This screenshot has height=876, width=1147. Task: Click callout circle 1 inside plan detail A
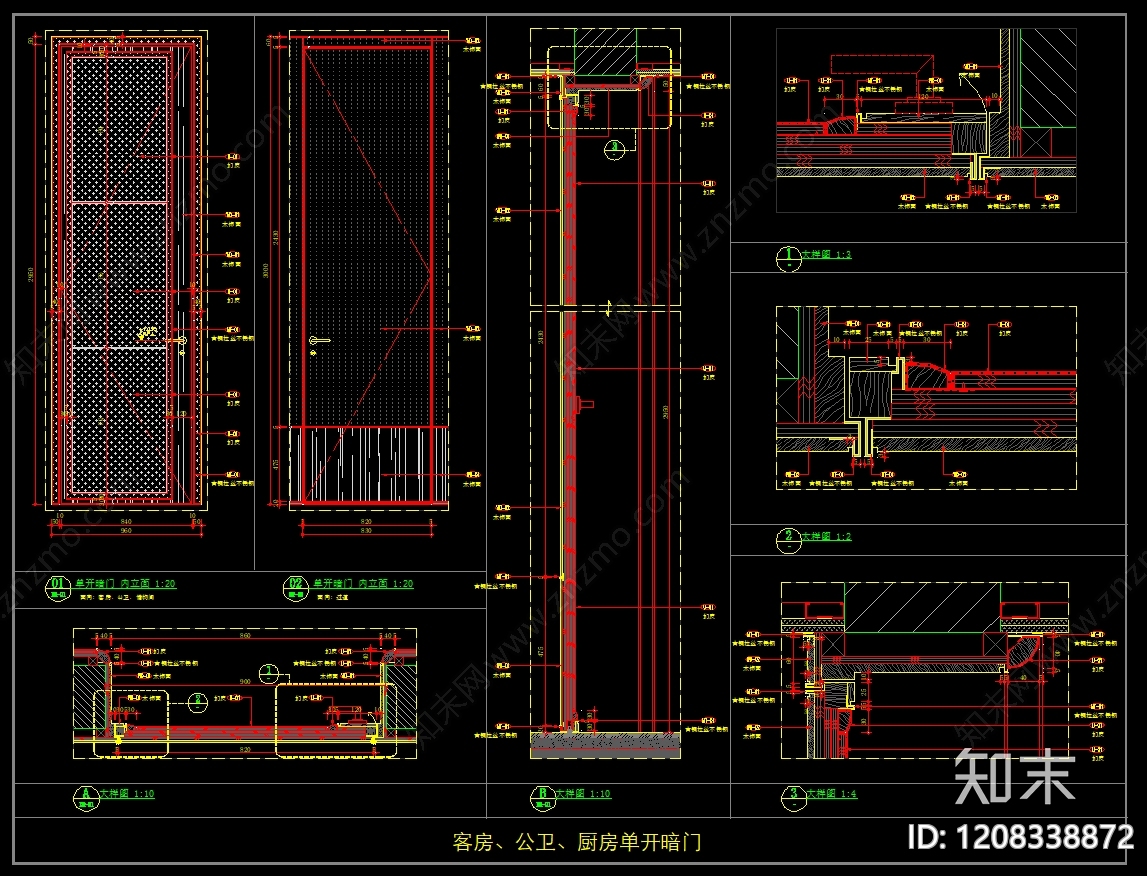269,672
